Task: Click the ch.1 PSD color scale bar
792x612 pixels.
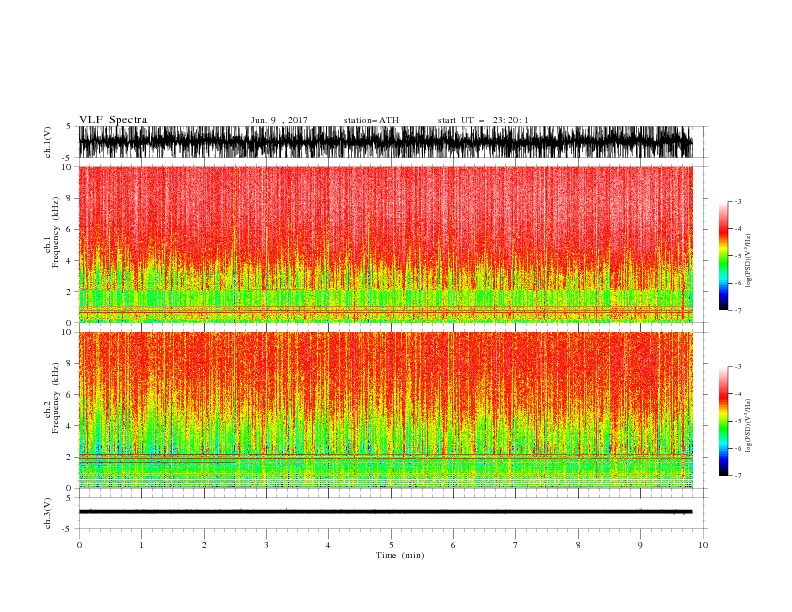Action: pyautogui.click(x=723, y=255)
